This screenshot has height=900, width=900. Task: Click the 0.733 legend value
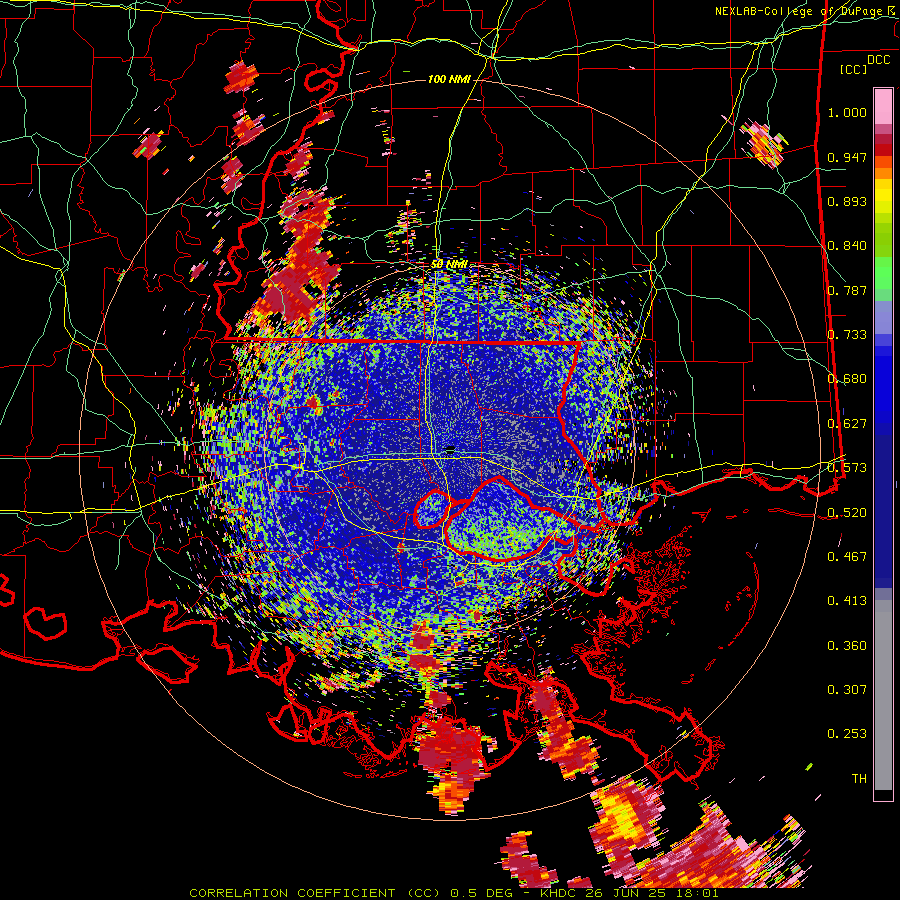(x=847, y=335)
